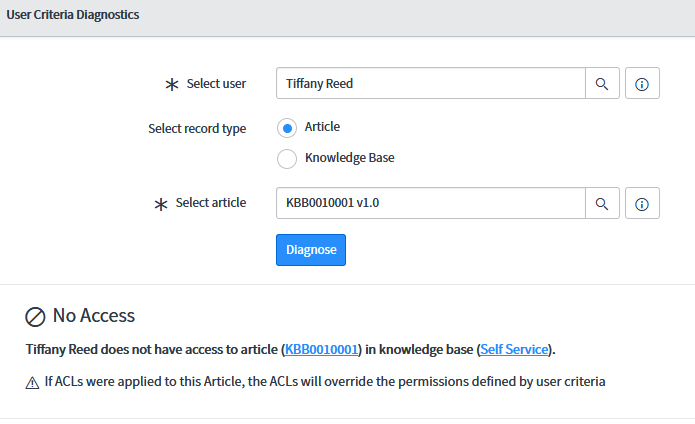This screenshot has width=695, height=424.
Task: Click the ACL warning triangle icon
Action: [x=32, y=382]
